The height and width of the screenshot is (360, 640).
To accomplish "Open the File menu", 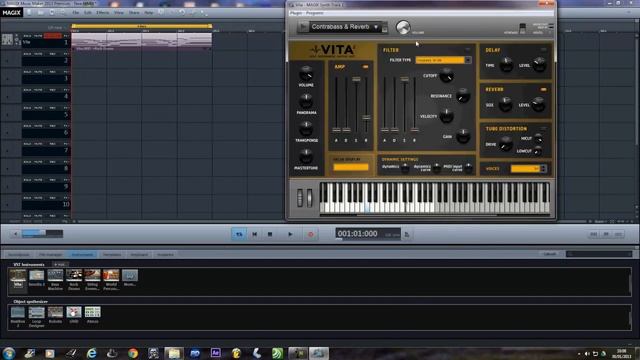I will pos(76,13).
